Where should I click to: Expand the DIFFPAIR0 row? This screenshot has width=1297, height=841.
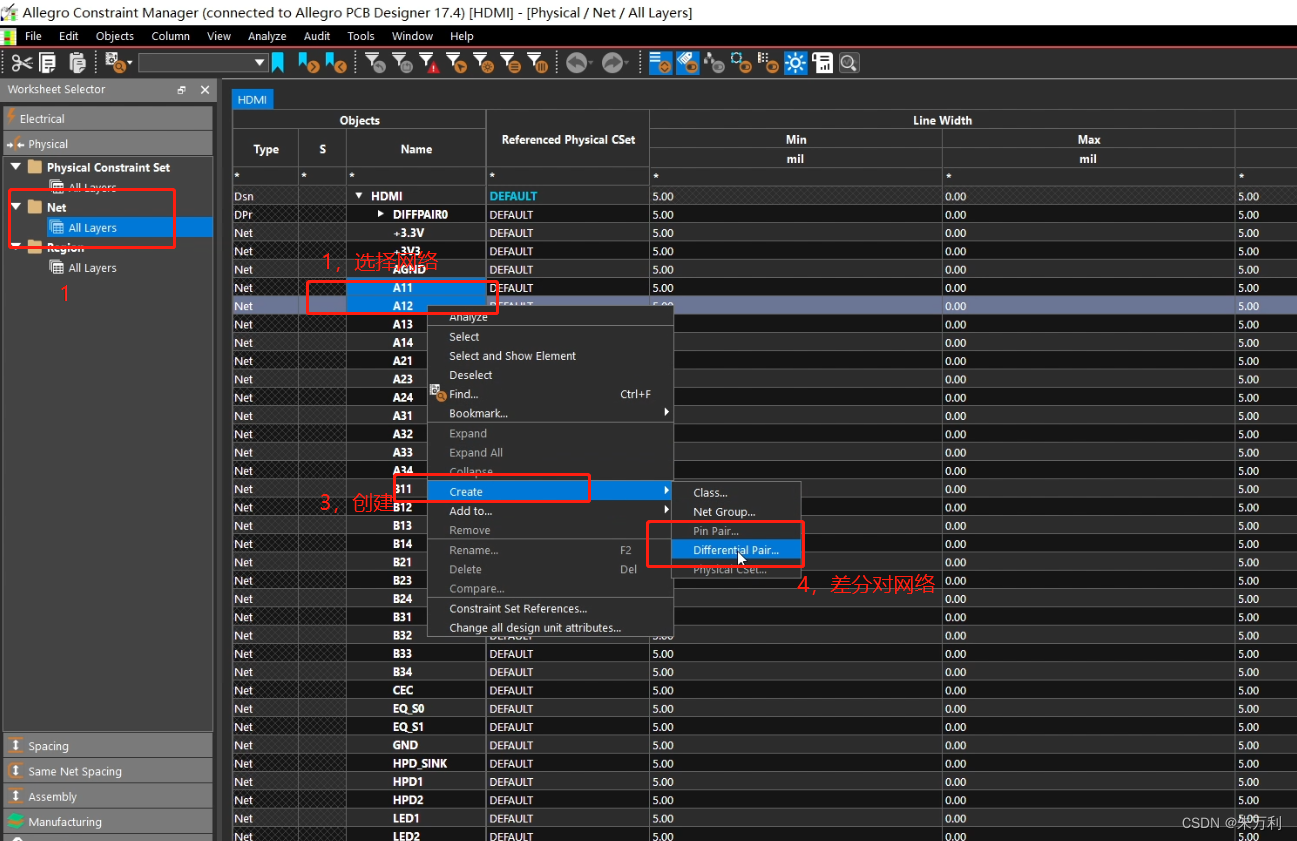pyautogui.click(x=381, y=214)
